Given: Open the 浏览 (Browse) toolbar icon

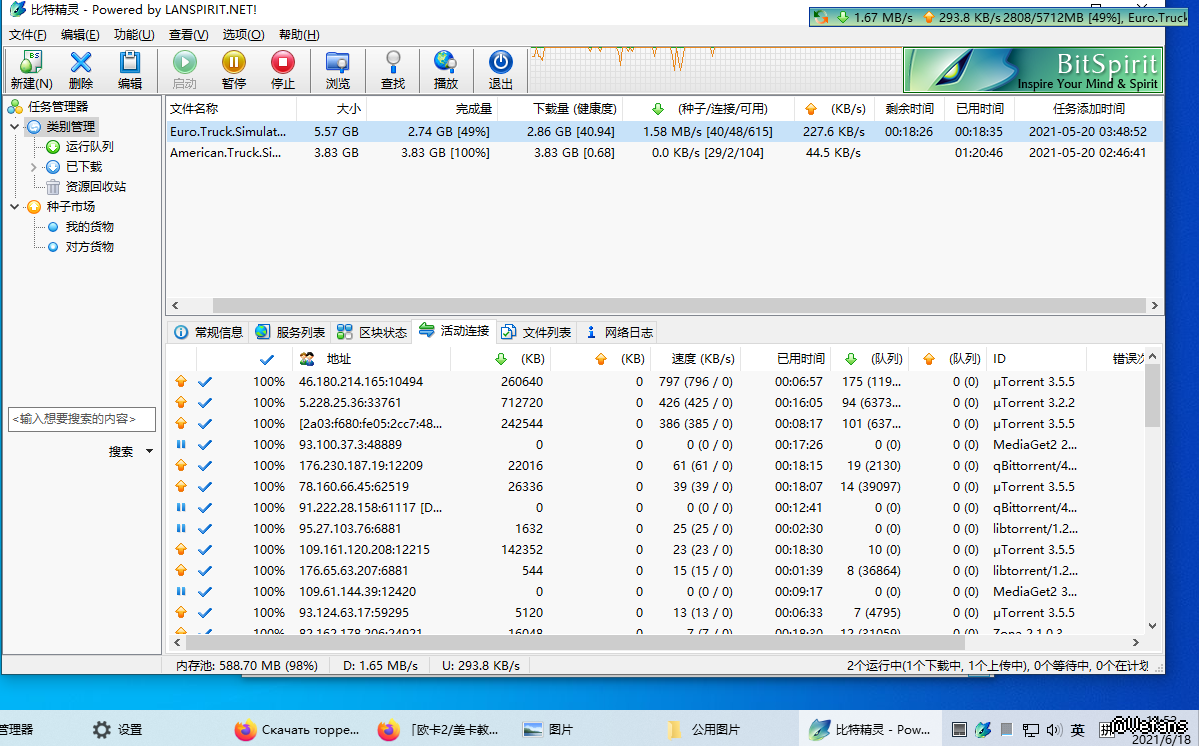Looking at the screenshot, I should click(x=338, y=64).
